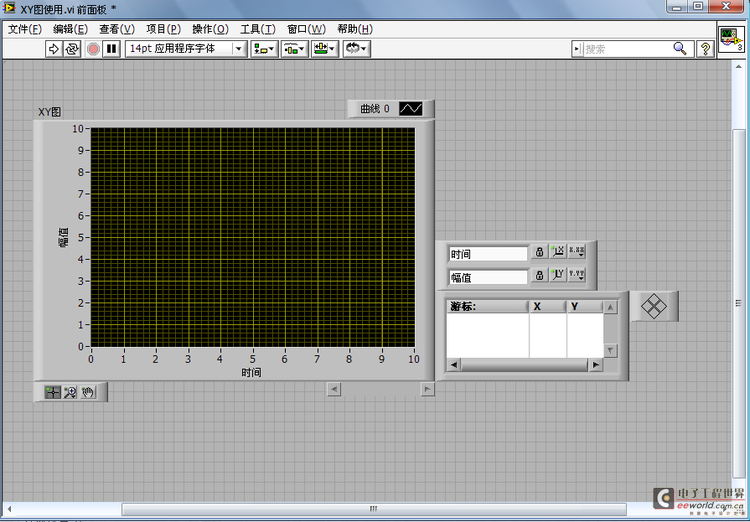The width and height of the screenshot is (750, 522).
Task: Open the 工具(T) menu
Action: (258, 29)
